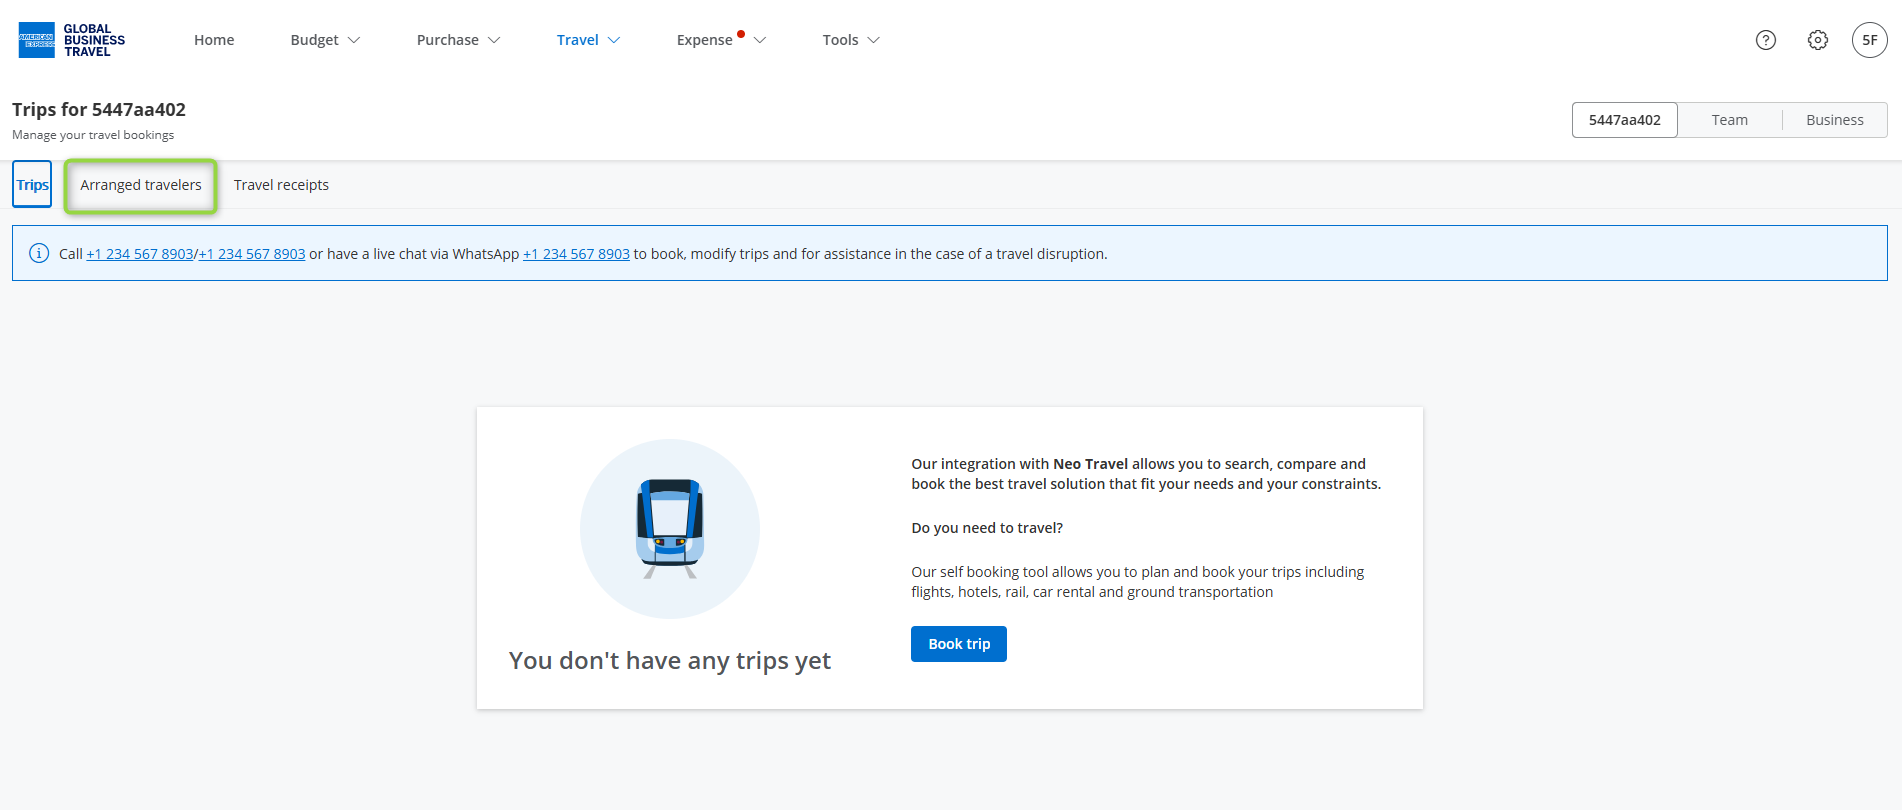The width and height of the screenshot is (1902, 810).
Task: Click the Book trip button
Action: pos(958,644)
